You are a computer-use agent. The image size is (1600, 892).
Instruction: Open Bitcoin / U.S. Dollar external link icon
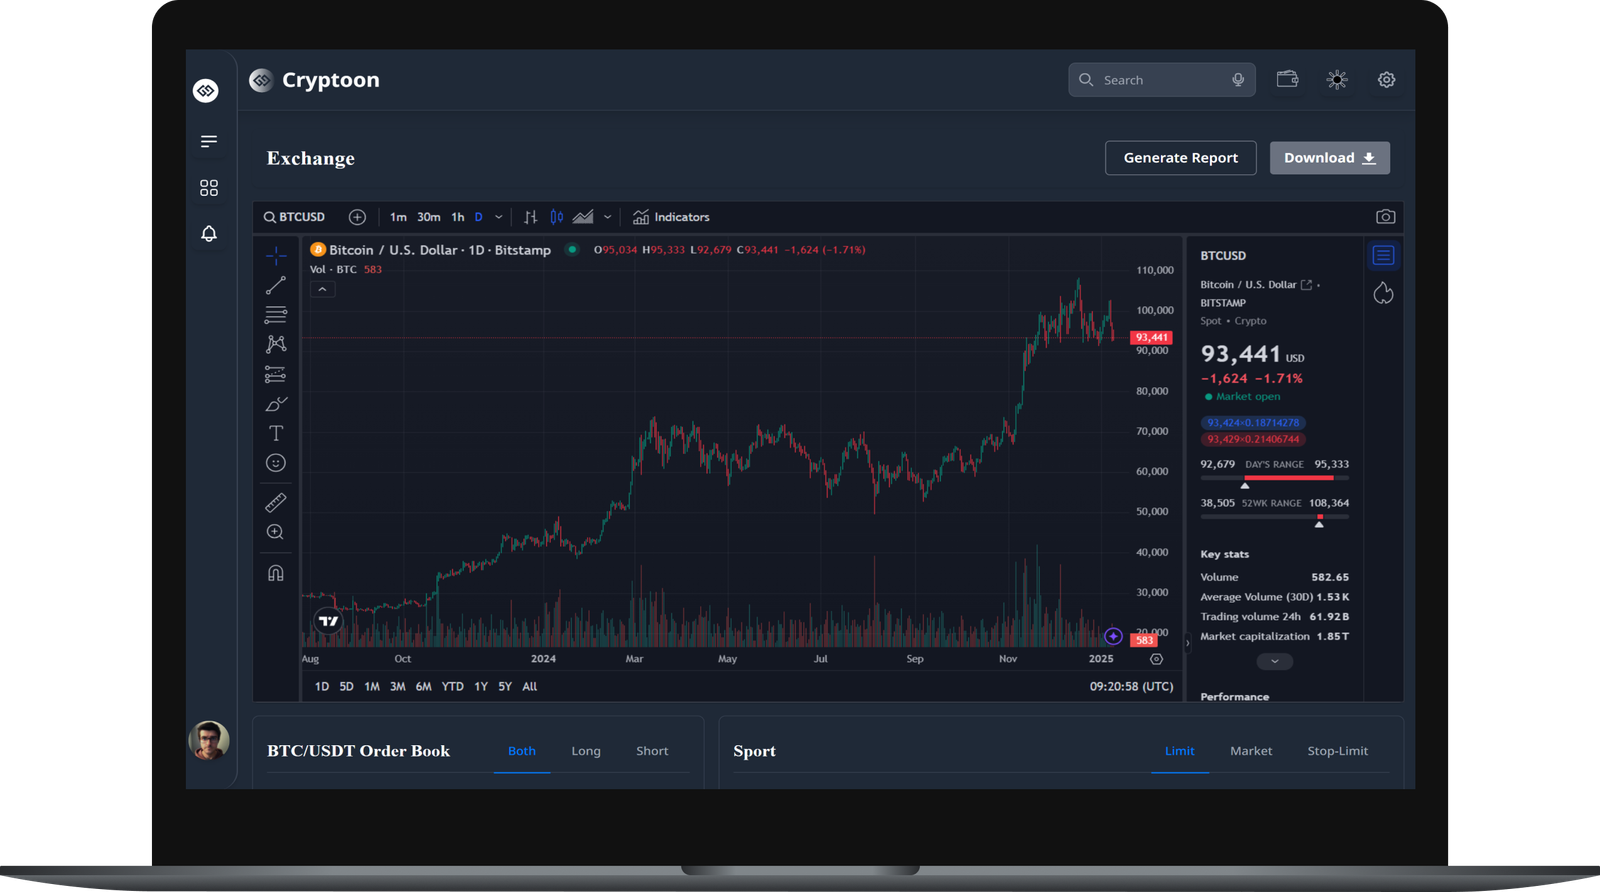(1306, 285)
